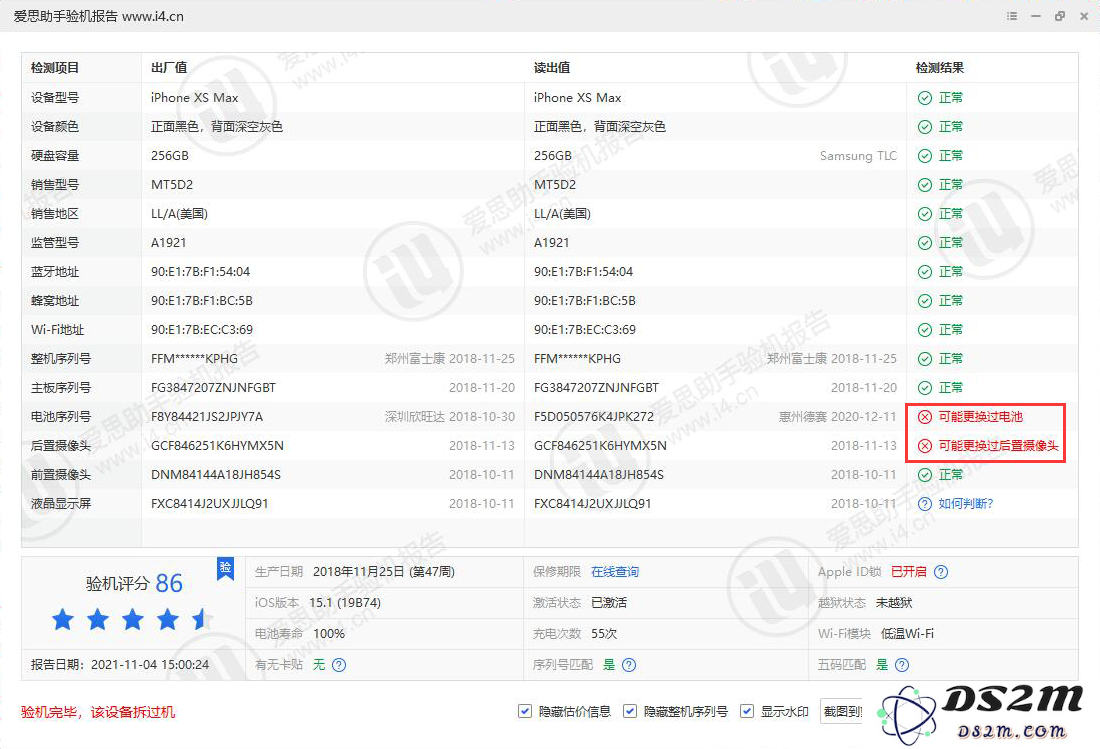
Task: Click the green check icon for Wi-Fi地址 row
Action: pyautogui.click(x=925, y=330)
